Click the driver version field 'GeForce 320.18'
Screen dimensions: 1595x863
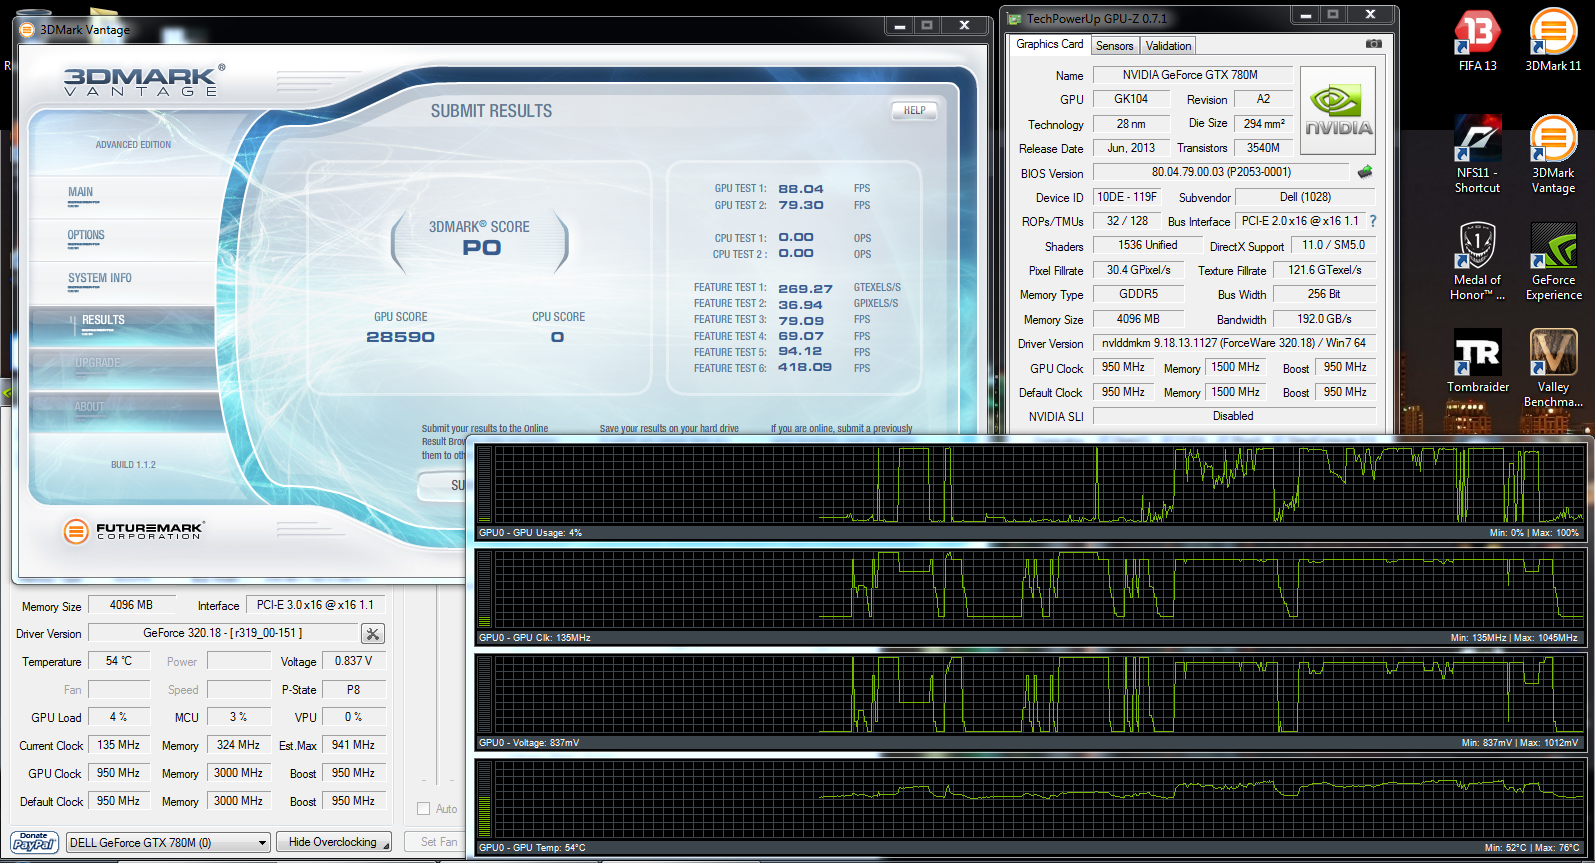pyautogui.click(x=223, y=633)
